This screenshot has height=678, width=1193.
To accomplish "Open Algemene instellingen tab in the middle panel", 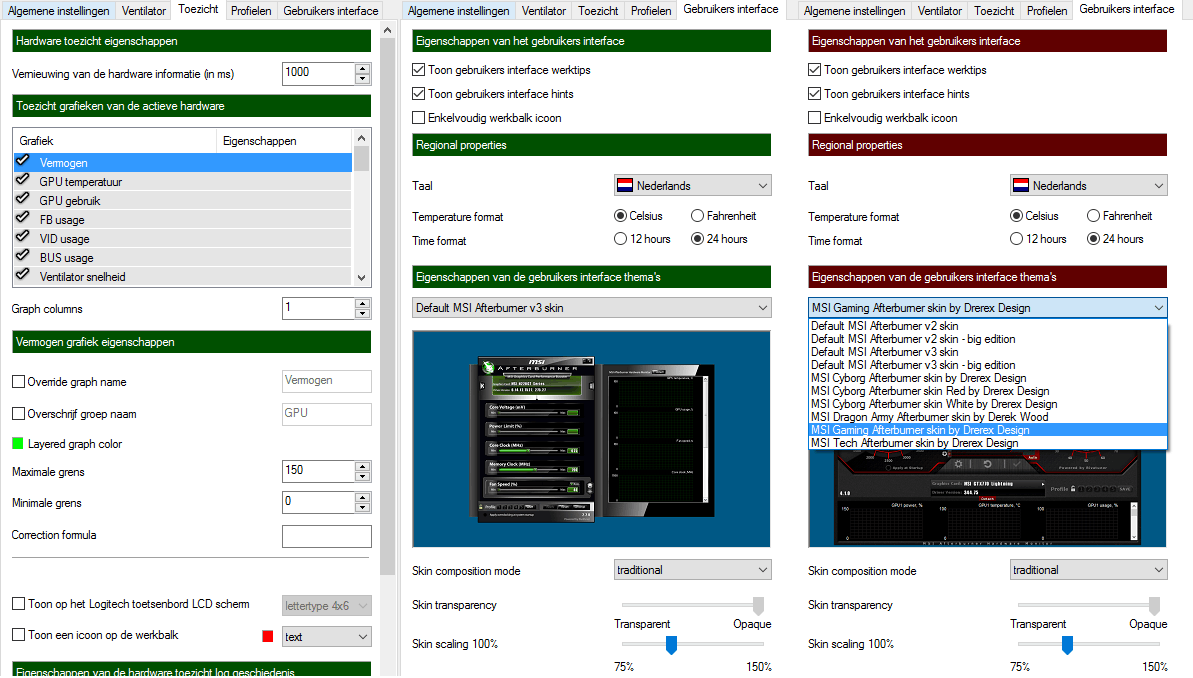I will tap(459, 11).
